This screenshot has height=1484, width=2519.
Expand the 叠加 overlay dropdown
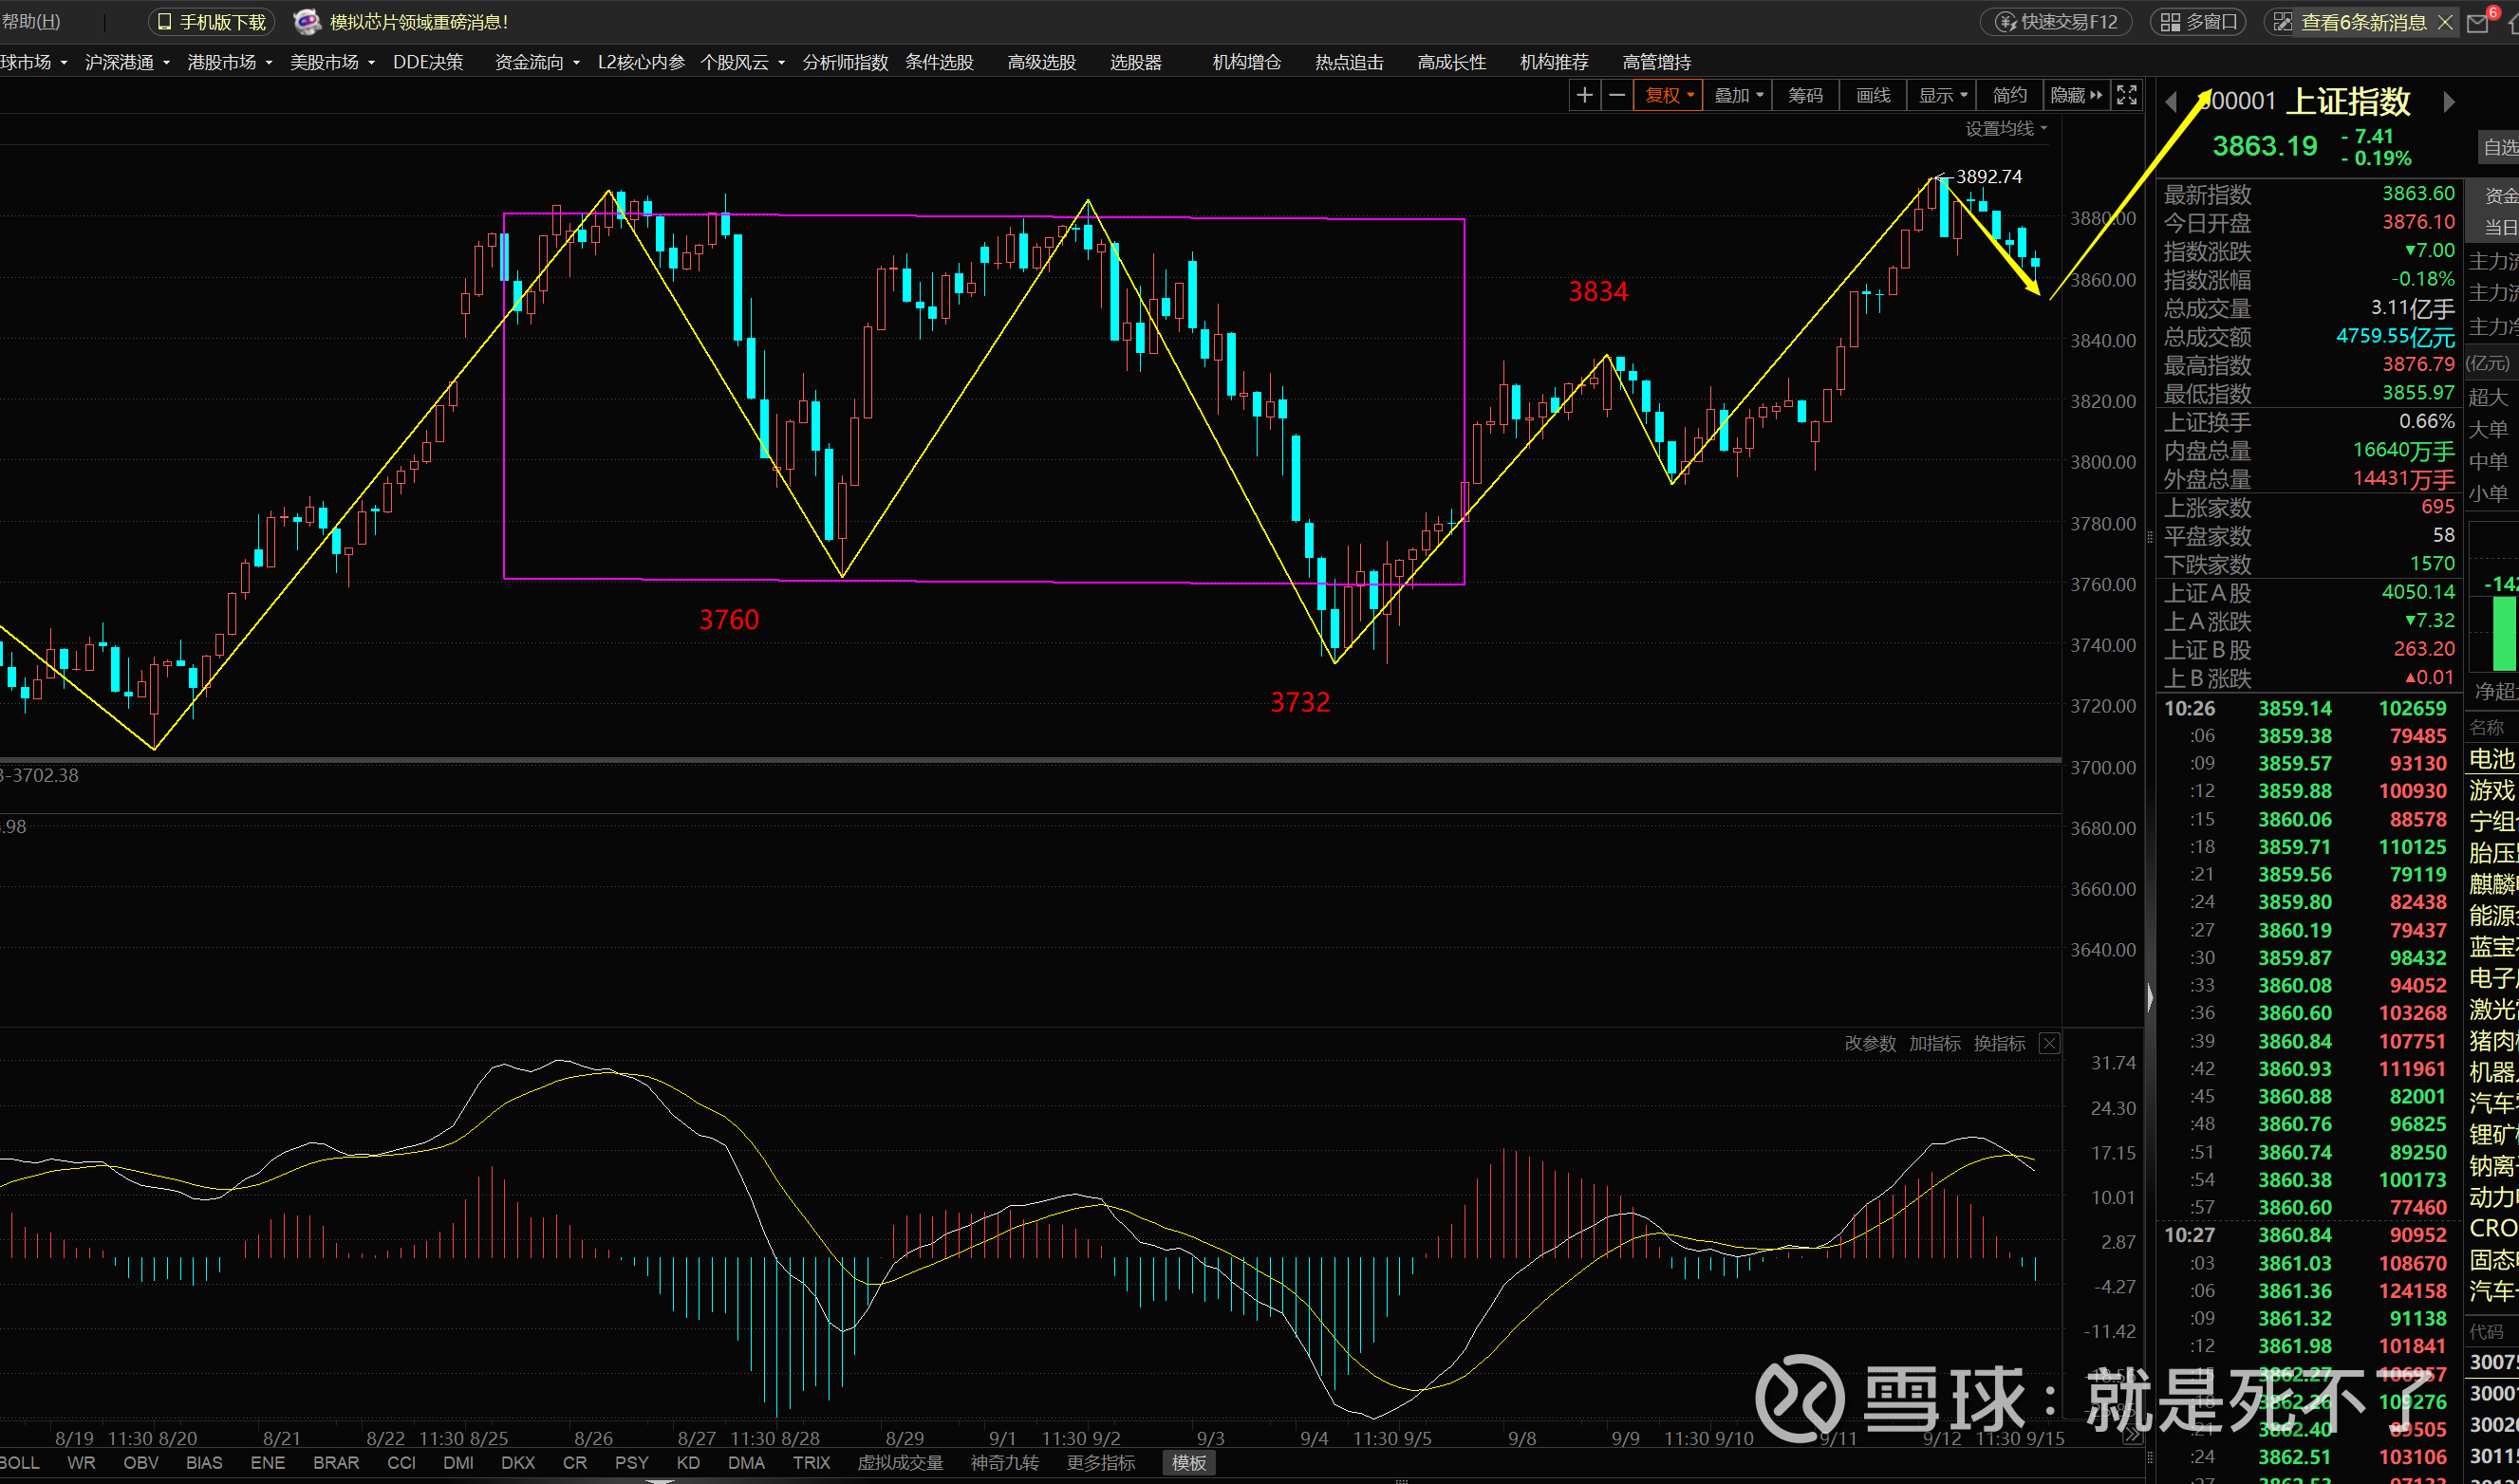pos(1738,95)
